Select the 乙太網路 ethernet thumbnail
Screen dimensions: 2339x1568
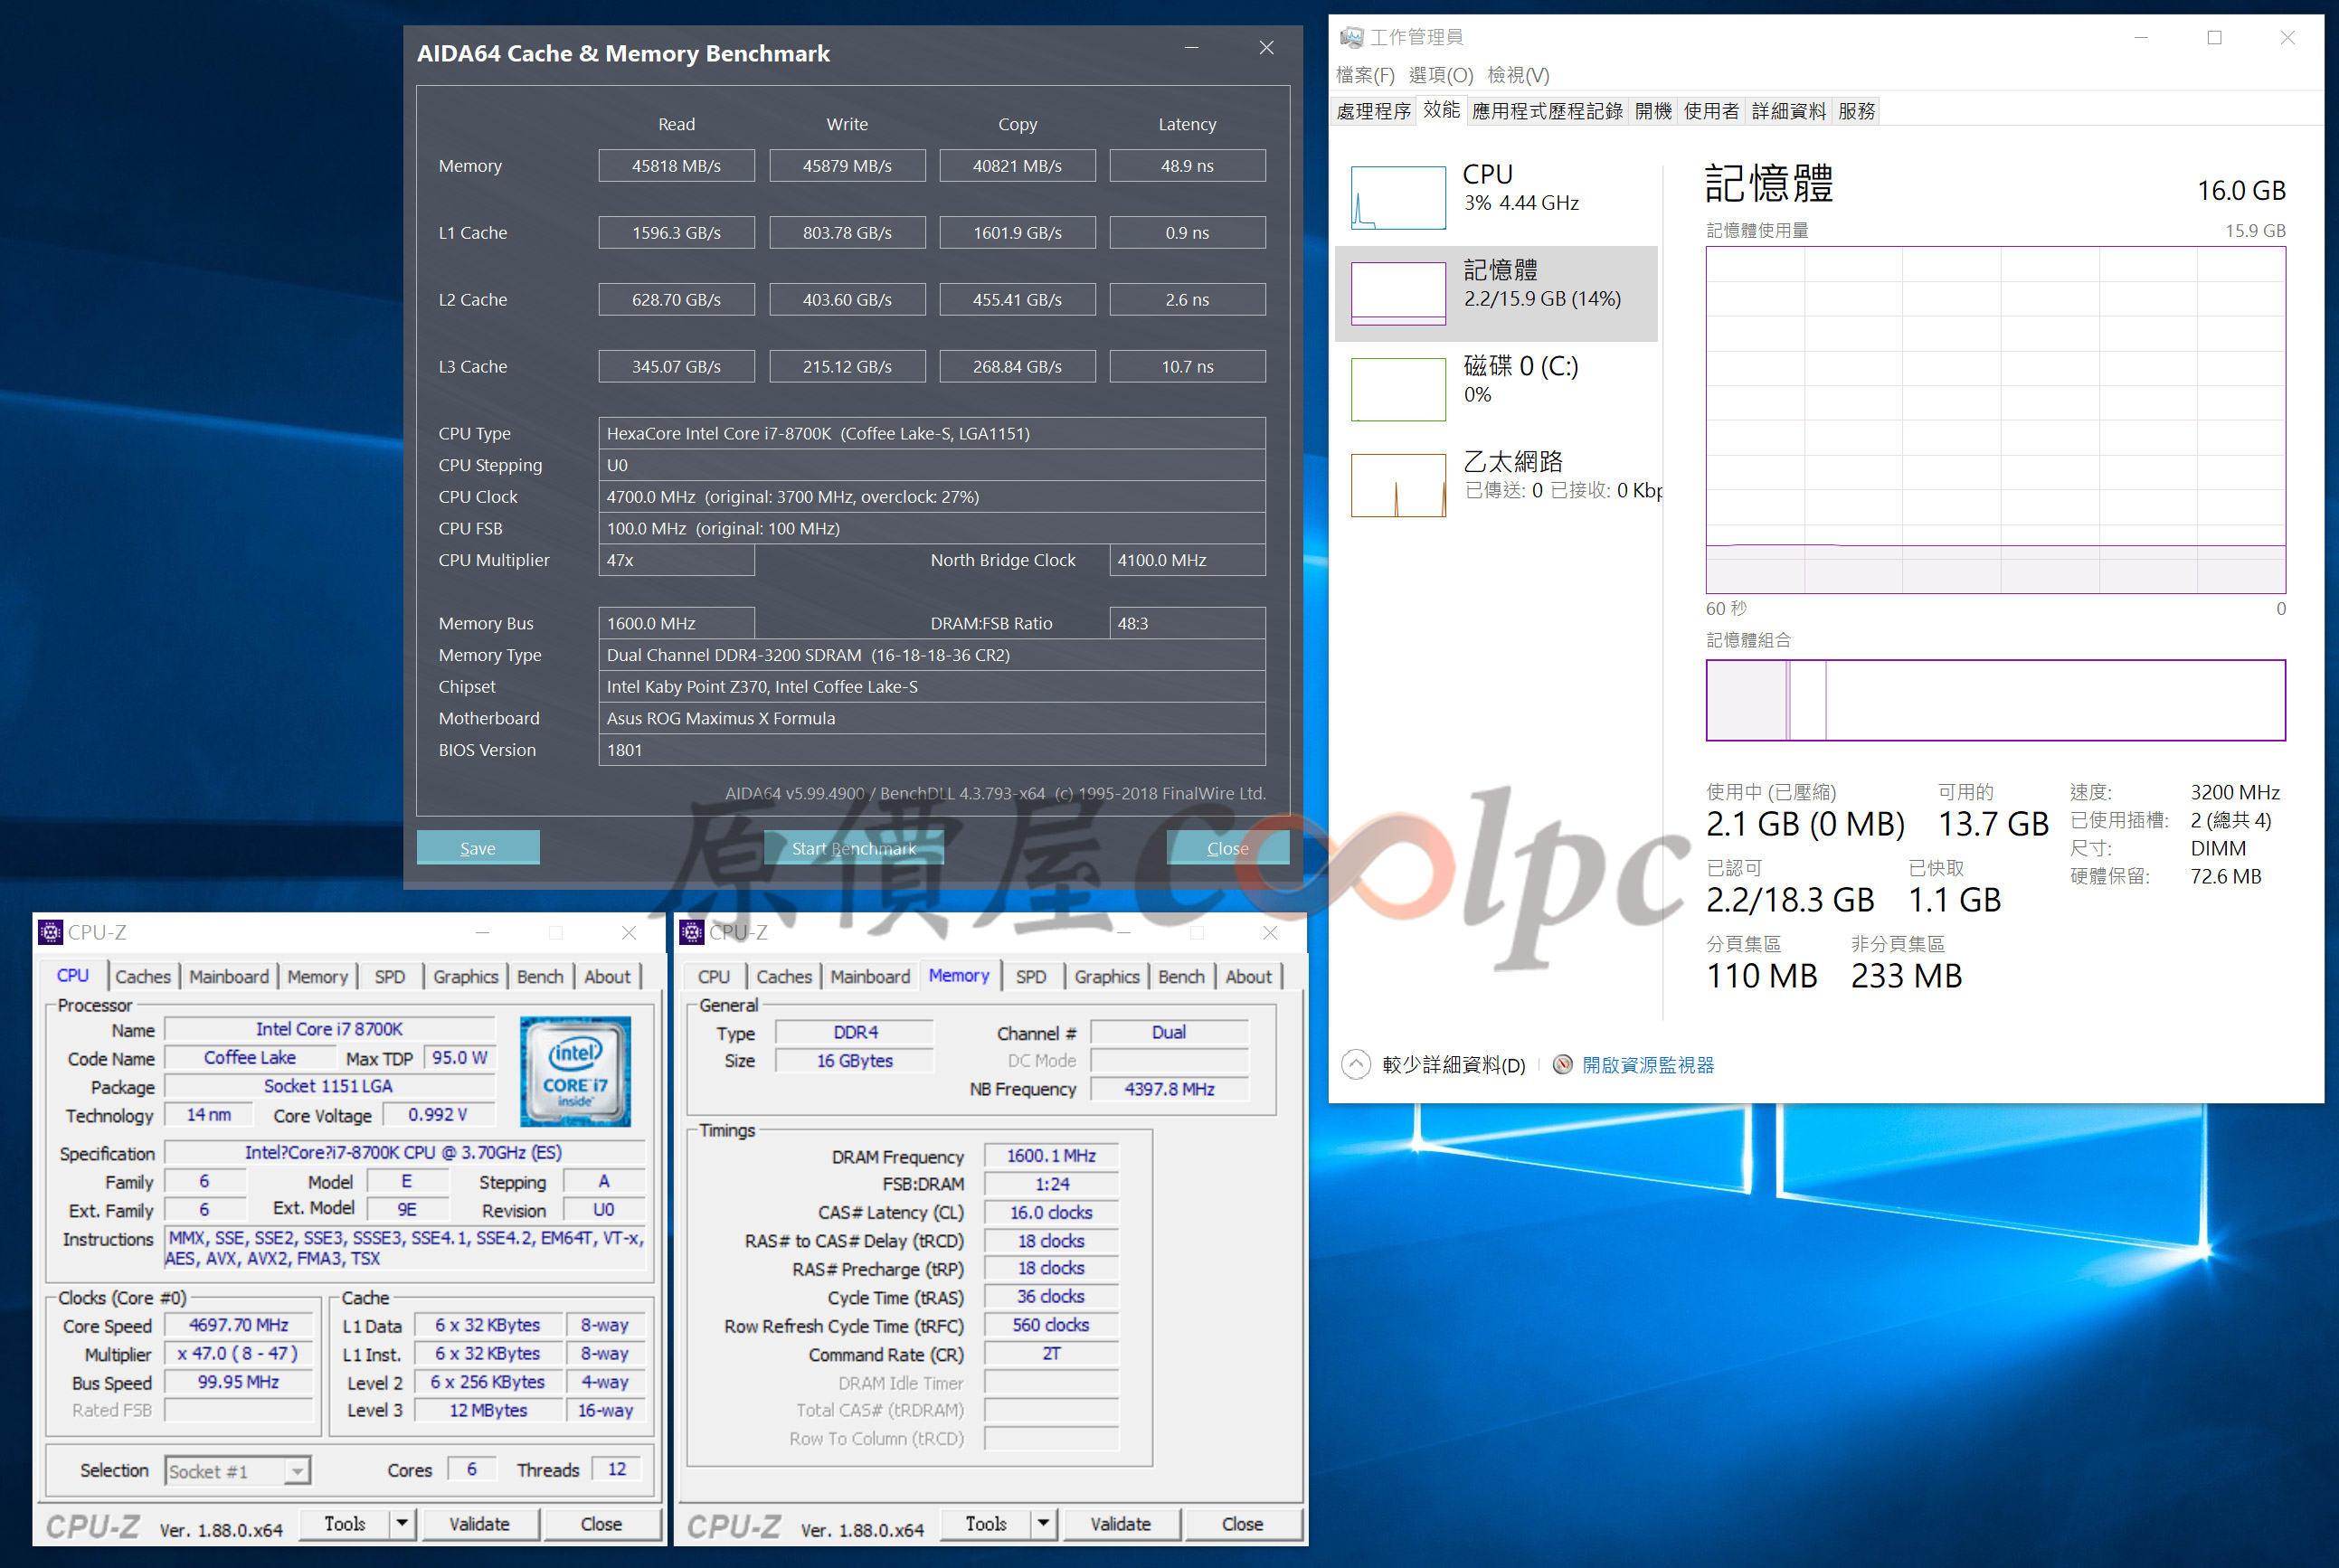pos(1398,485)
